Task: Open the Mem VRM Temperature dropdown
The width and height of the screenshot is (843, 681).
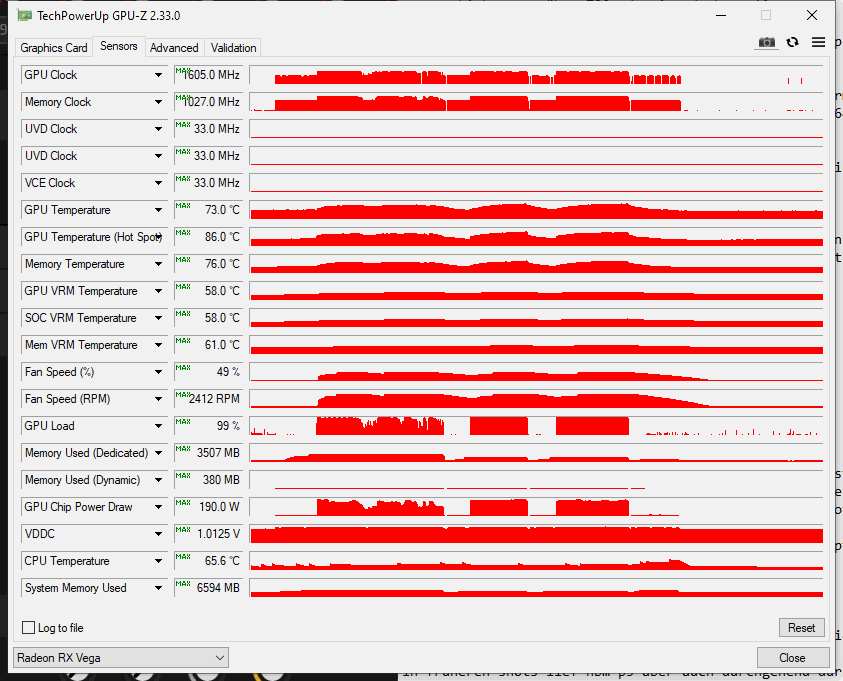Action: click(158, 345)
